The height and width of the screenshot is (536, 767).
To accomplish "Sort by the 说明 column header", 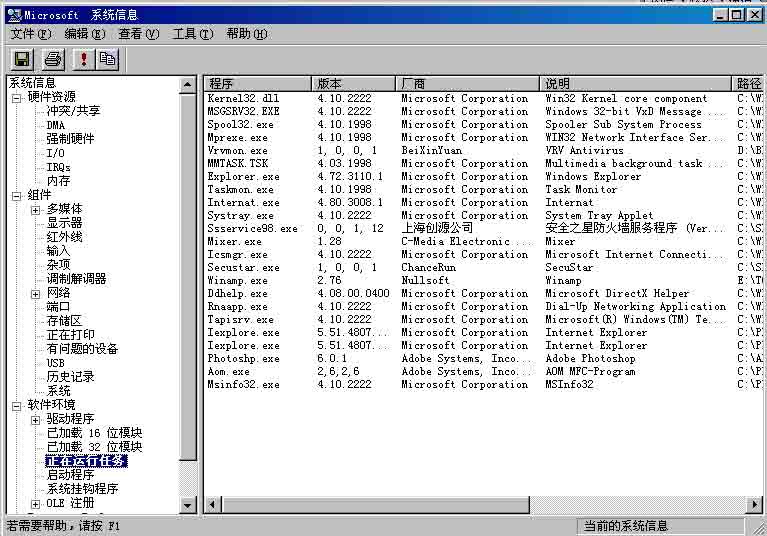I will tap(635, 84).
